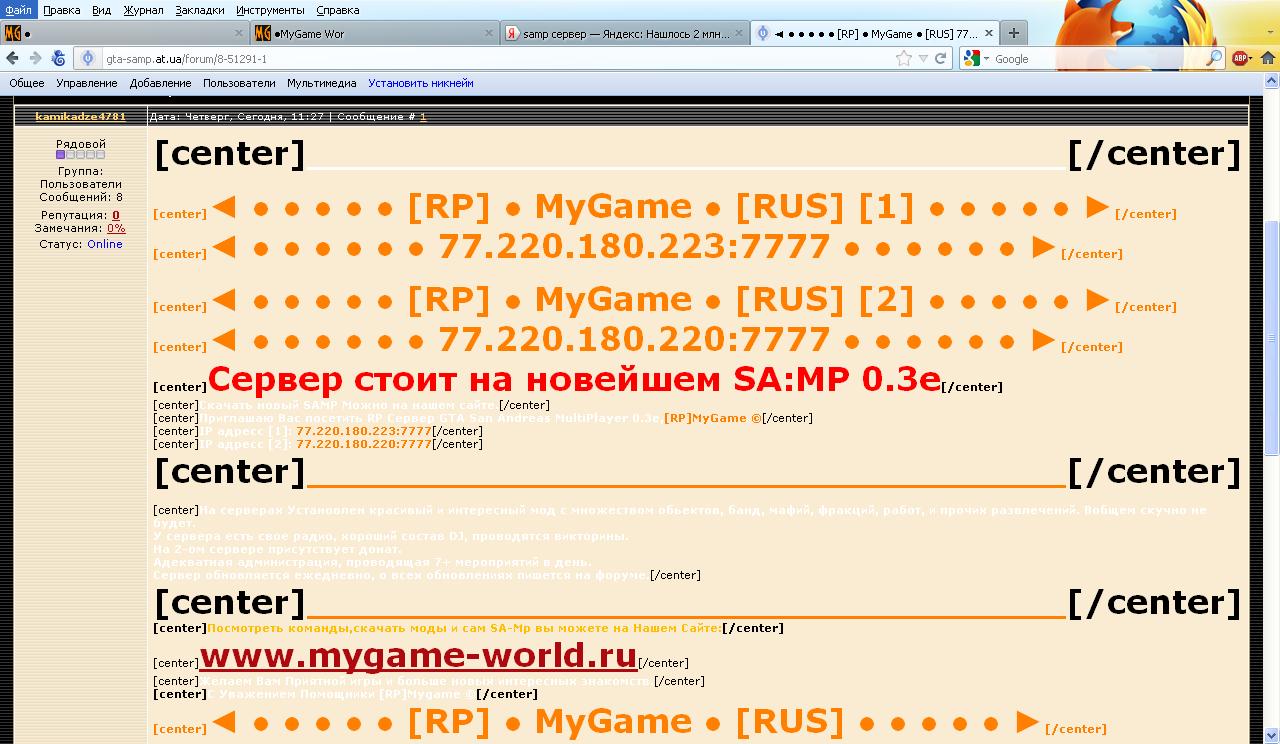Open the Adblock Plus ABP icon
Image resolution: width=1280 pixels, height=744 pixels.
click(1242, 59)
